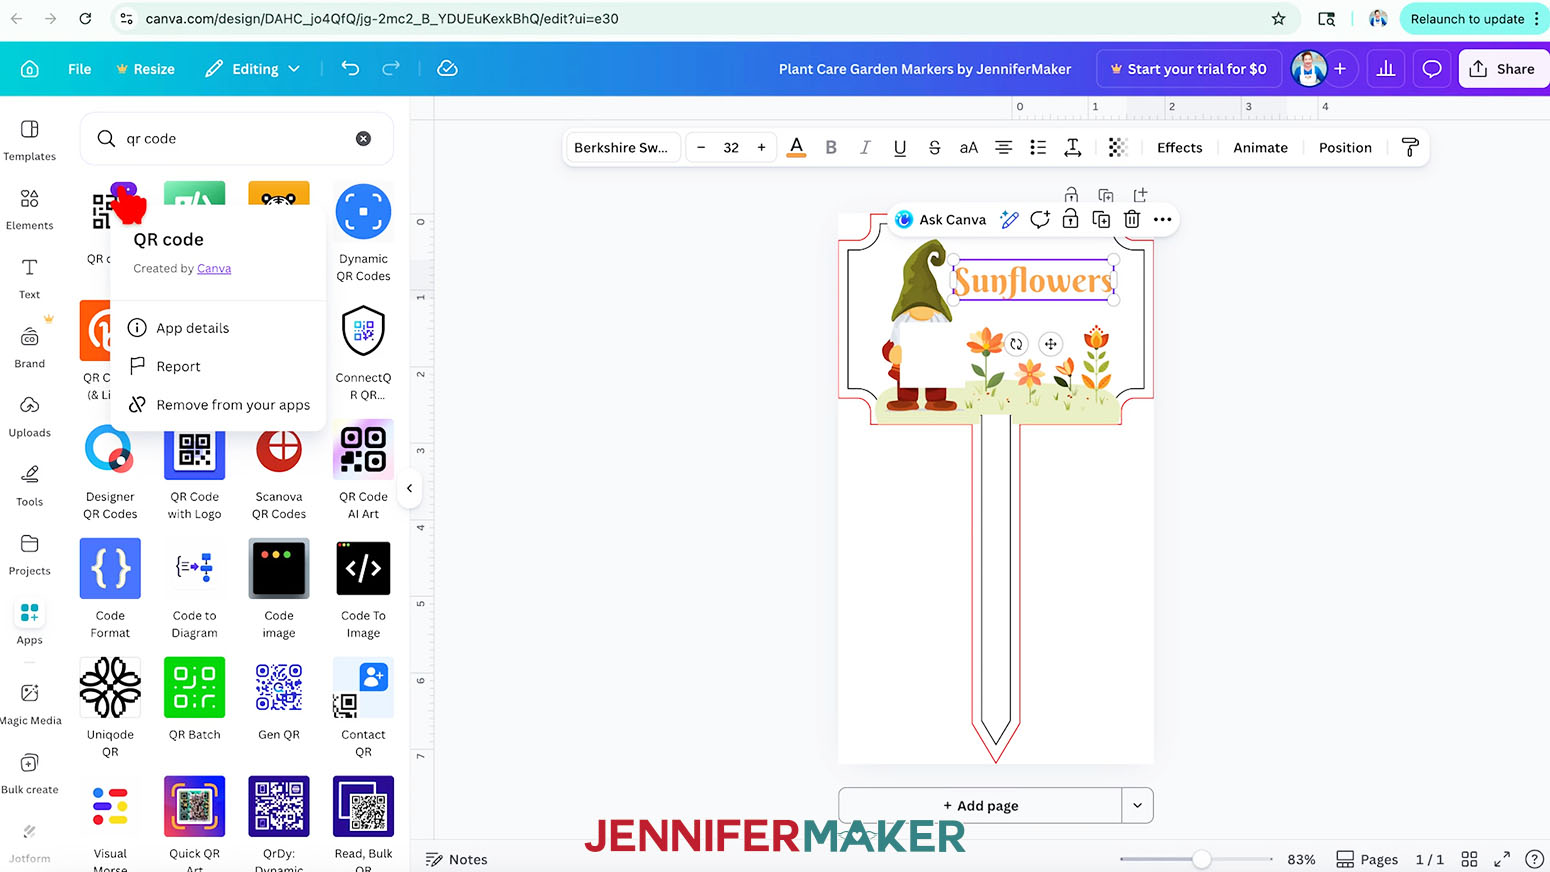1550x872 pixels.
Task: Open text spacing options
Action: point(1072,147)
